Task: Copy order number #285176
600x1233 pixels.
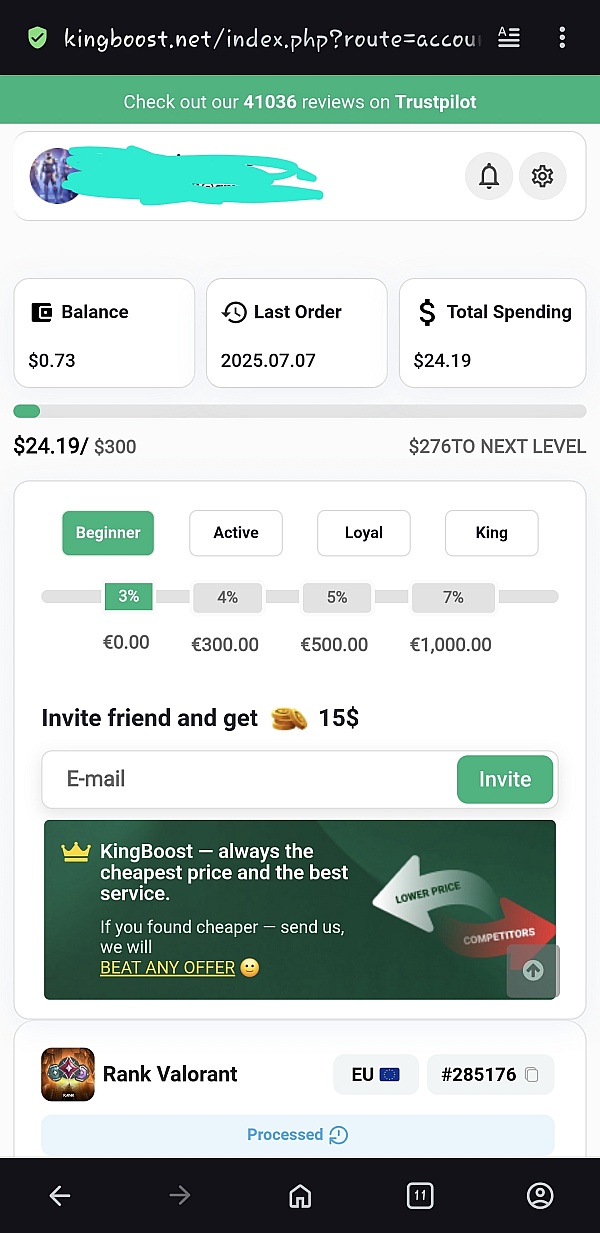Action: pyautogui.click(x=532, y=1075)
